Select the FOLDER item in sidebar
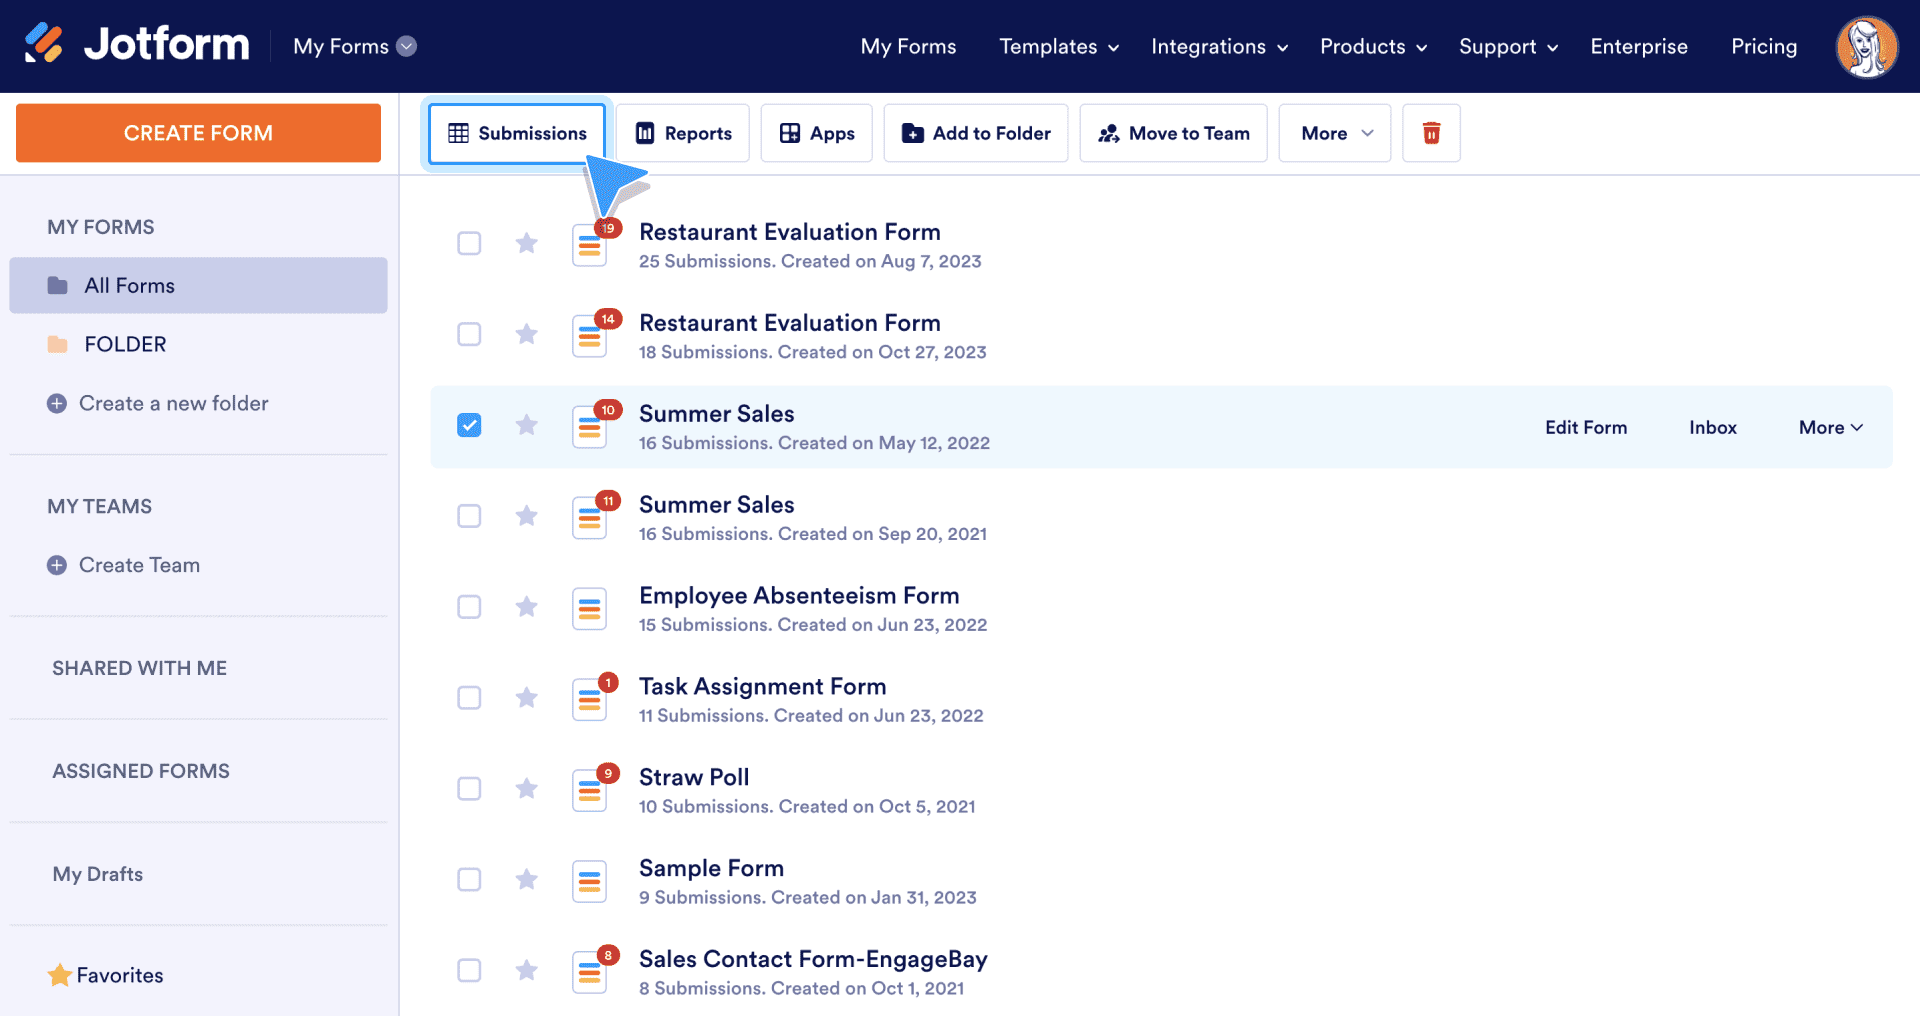The image size is (1920, 1016). [125, 344]
